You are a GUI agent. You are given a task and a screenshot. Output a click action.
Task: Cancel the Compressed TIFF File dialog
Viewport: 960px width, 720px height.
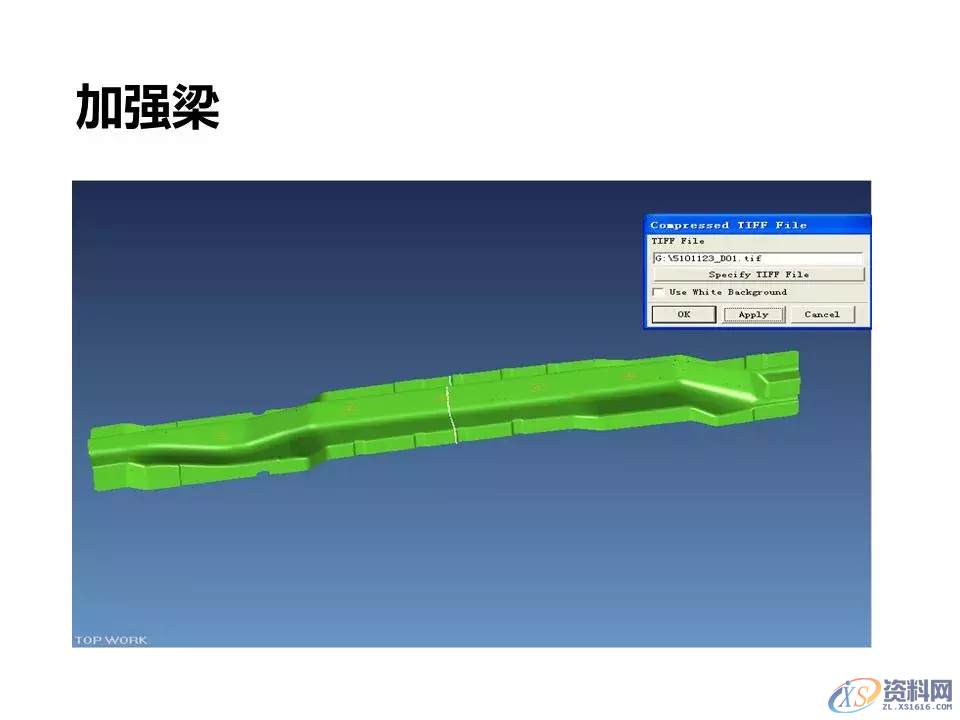(x=822, y=314)
